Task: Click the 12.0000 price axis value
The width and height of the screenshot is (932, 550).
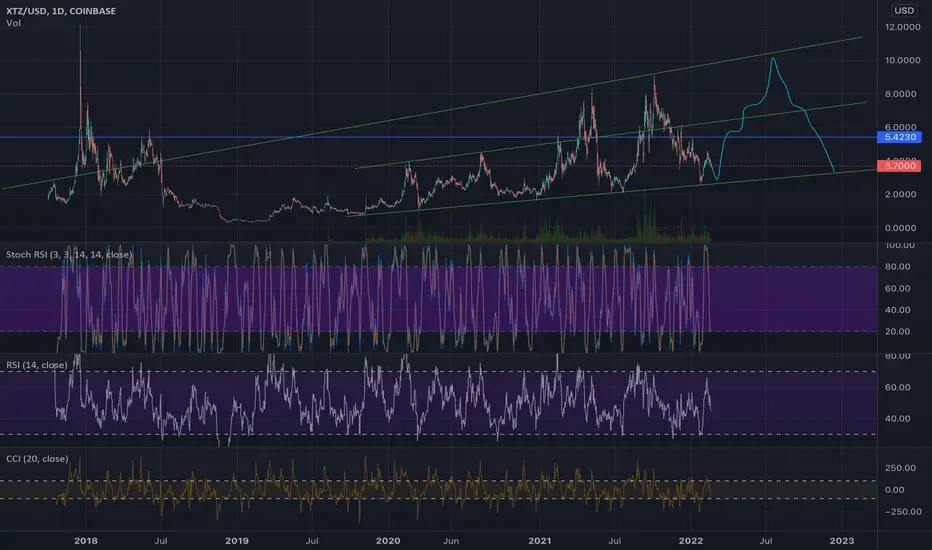Action: click(902, 27)
